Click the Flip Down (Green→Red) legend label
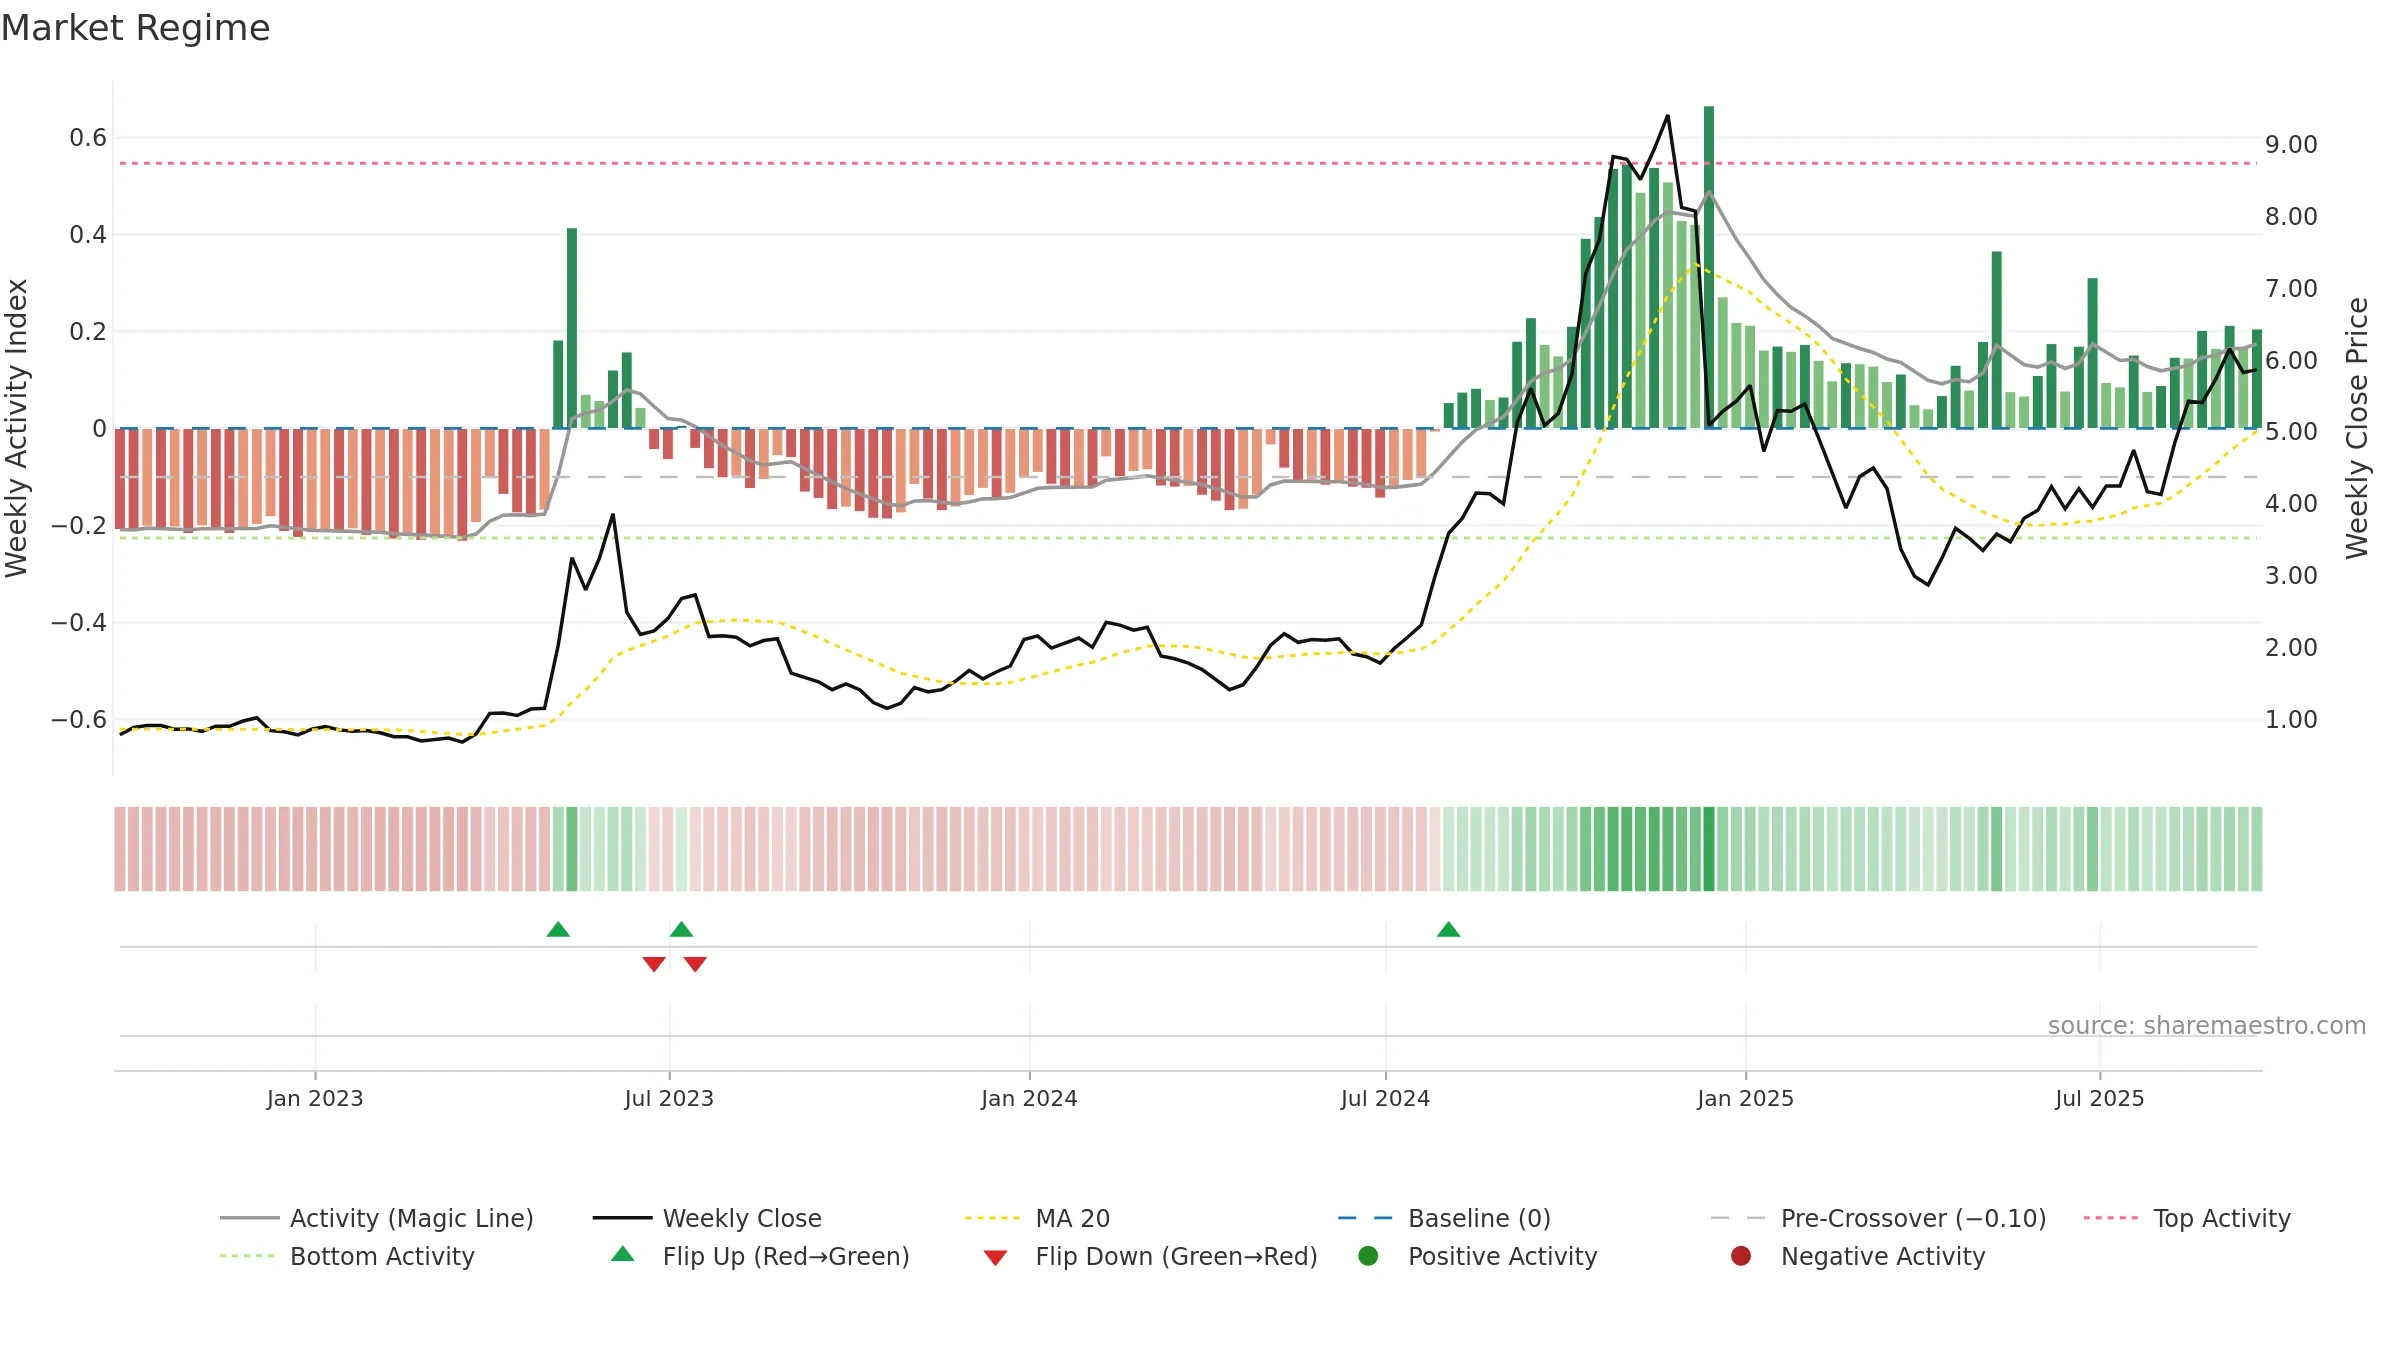This screenshot has width=2400, height=1350. point(1176,1256)
